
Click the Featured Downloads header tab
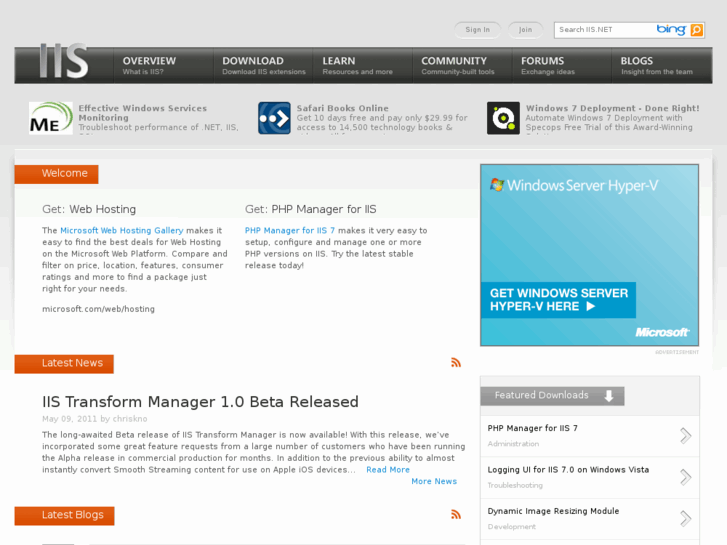point(552,396)
